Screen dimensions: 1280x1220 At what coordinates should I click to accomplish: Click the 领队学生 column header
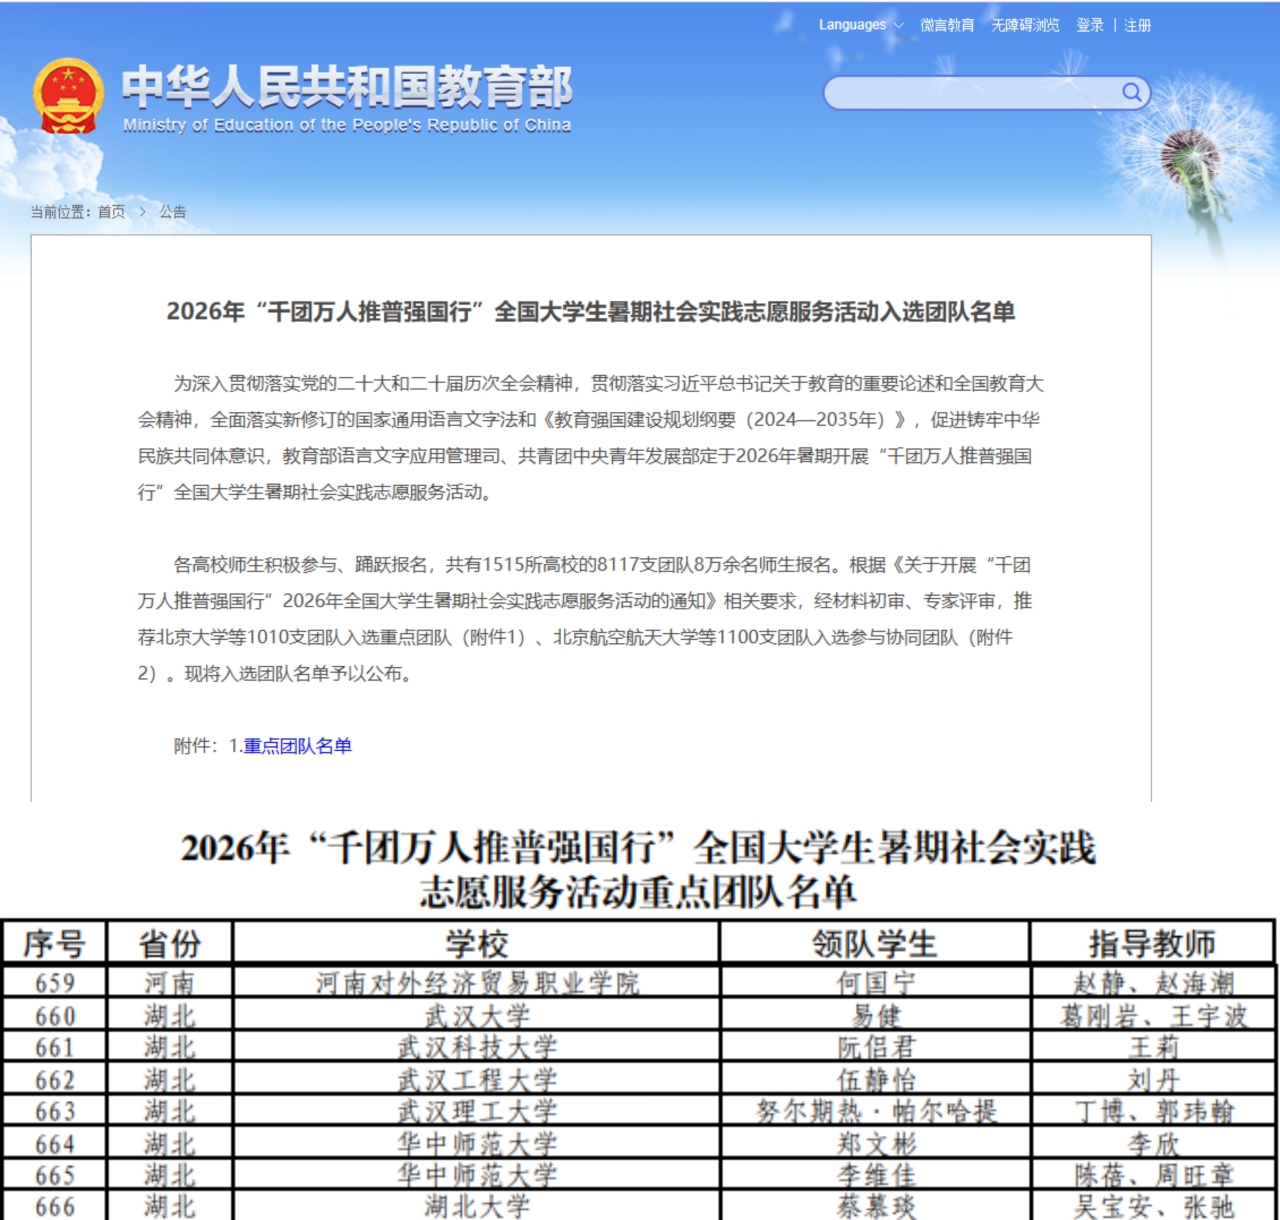pos(875,943)
